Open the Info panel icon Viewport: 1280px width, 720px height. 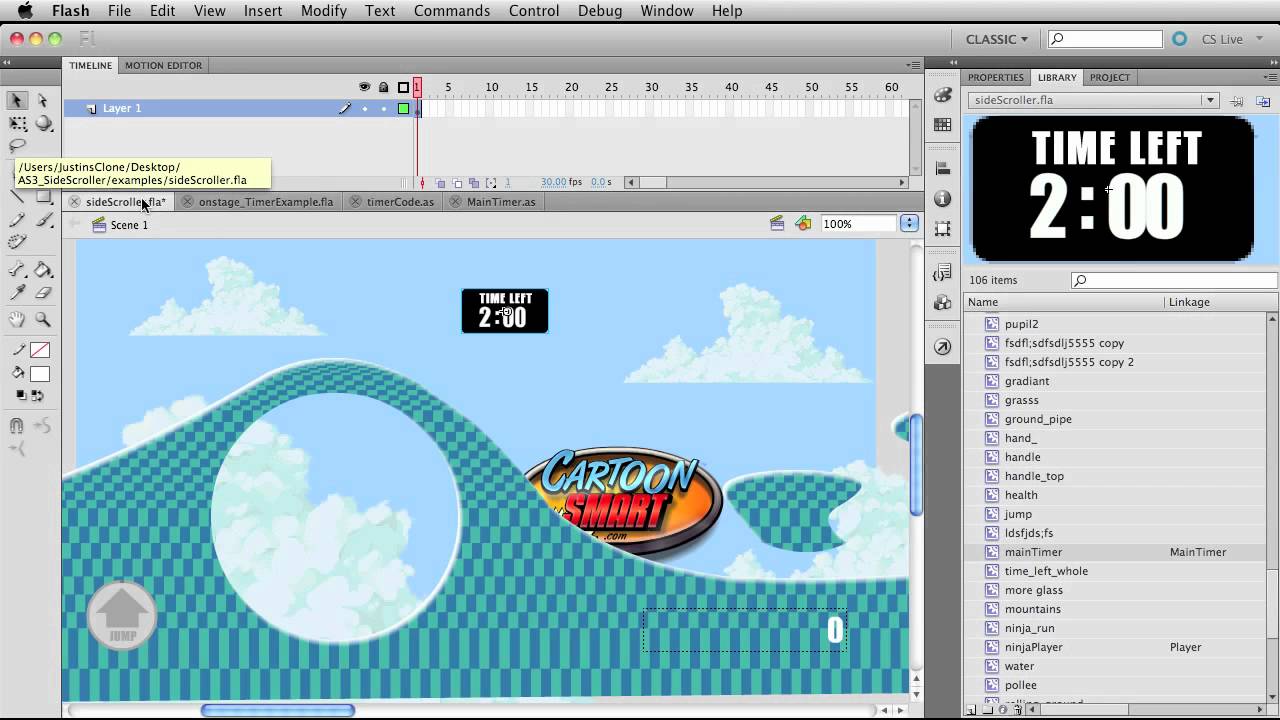pos(942,199)
